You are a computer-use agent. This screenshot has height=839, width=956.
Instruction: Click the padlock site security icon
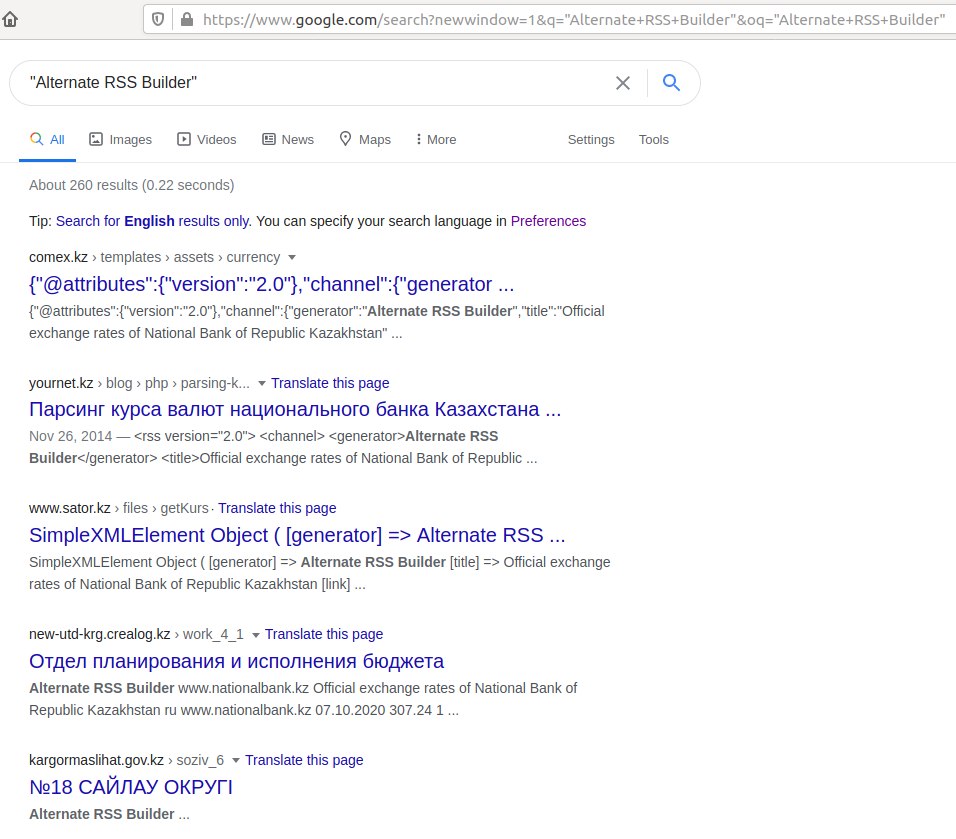coord(187,20)
